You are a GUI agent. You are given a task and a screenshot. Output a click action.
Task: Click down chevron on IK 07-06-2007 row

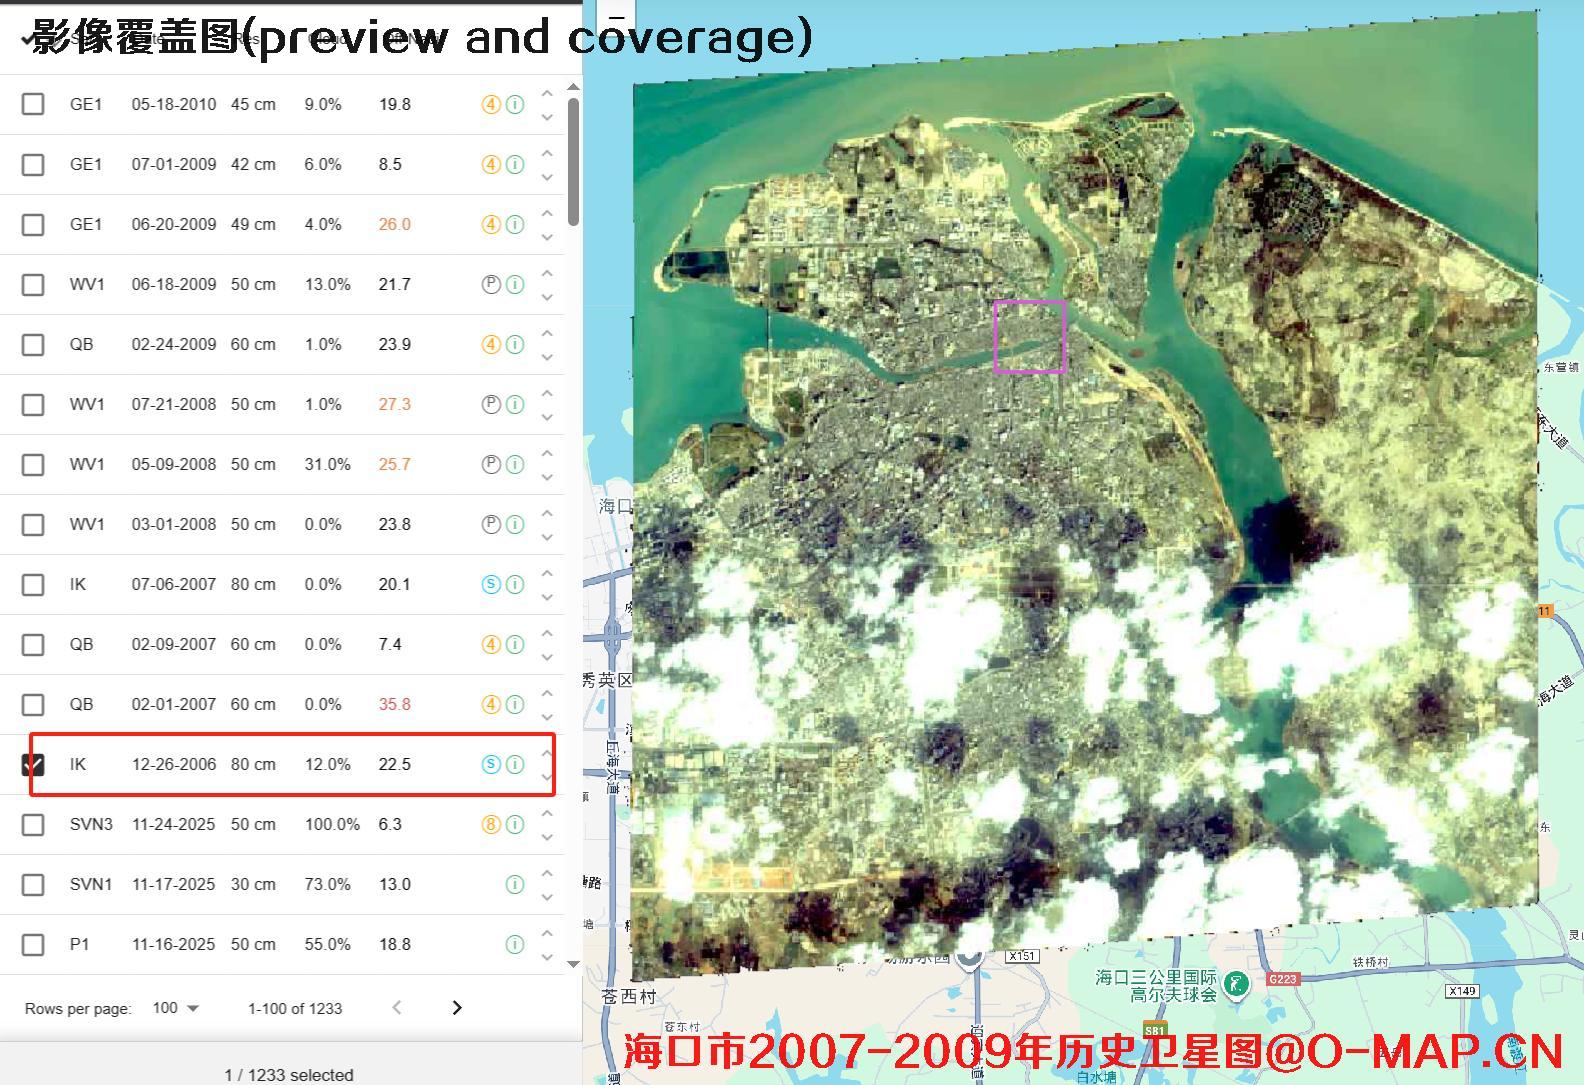pyautogui.click(x=547, y=597)
